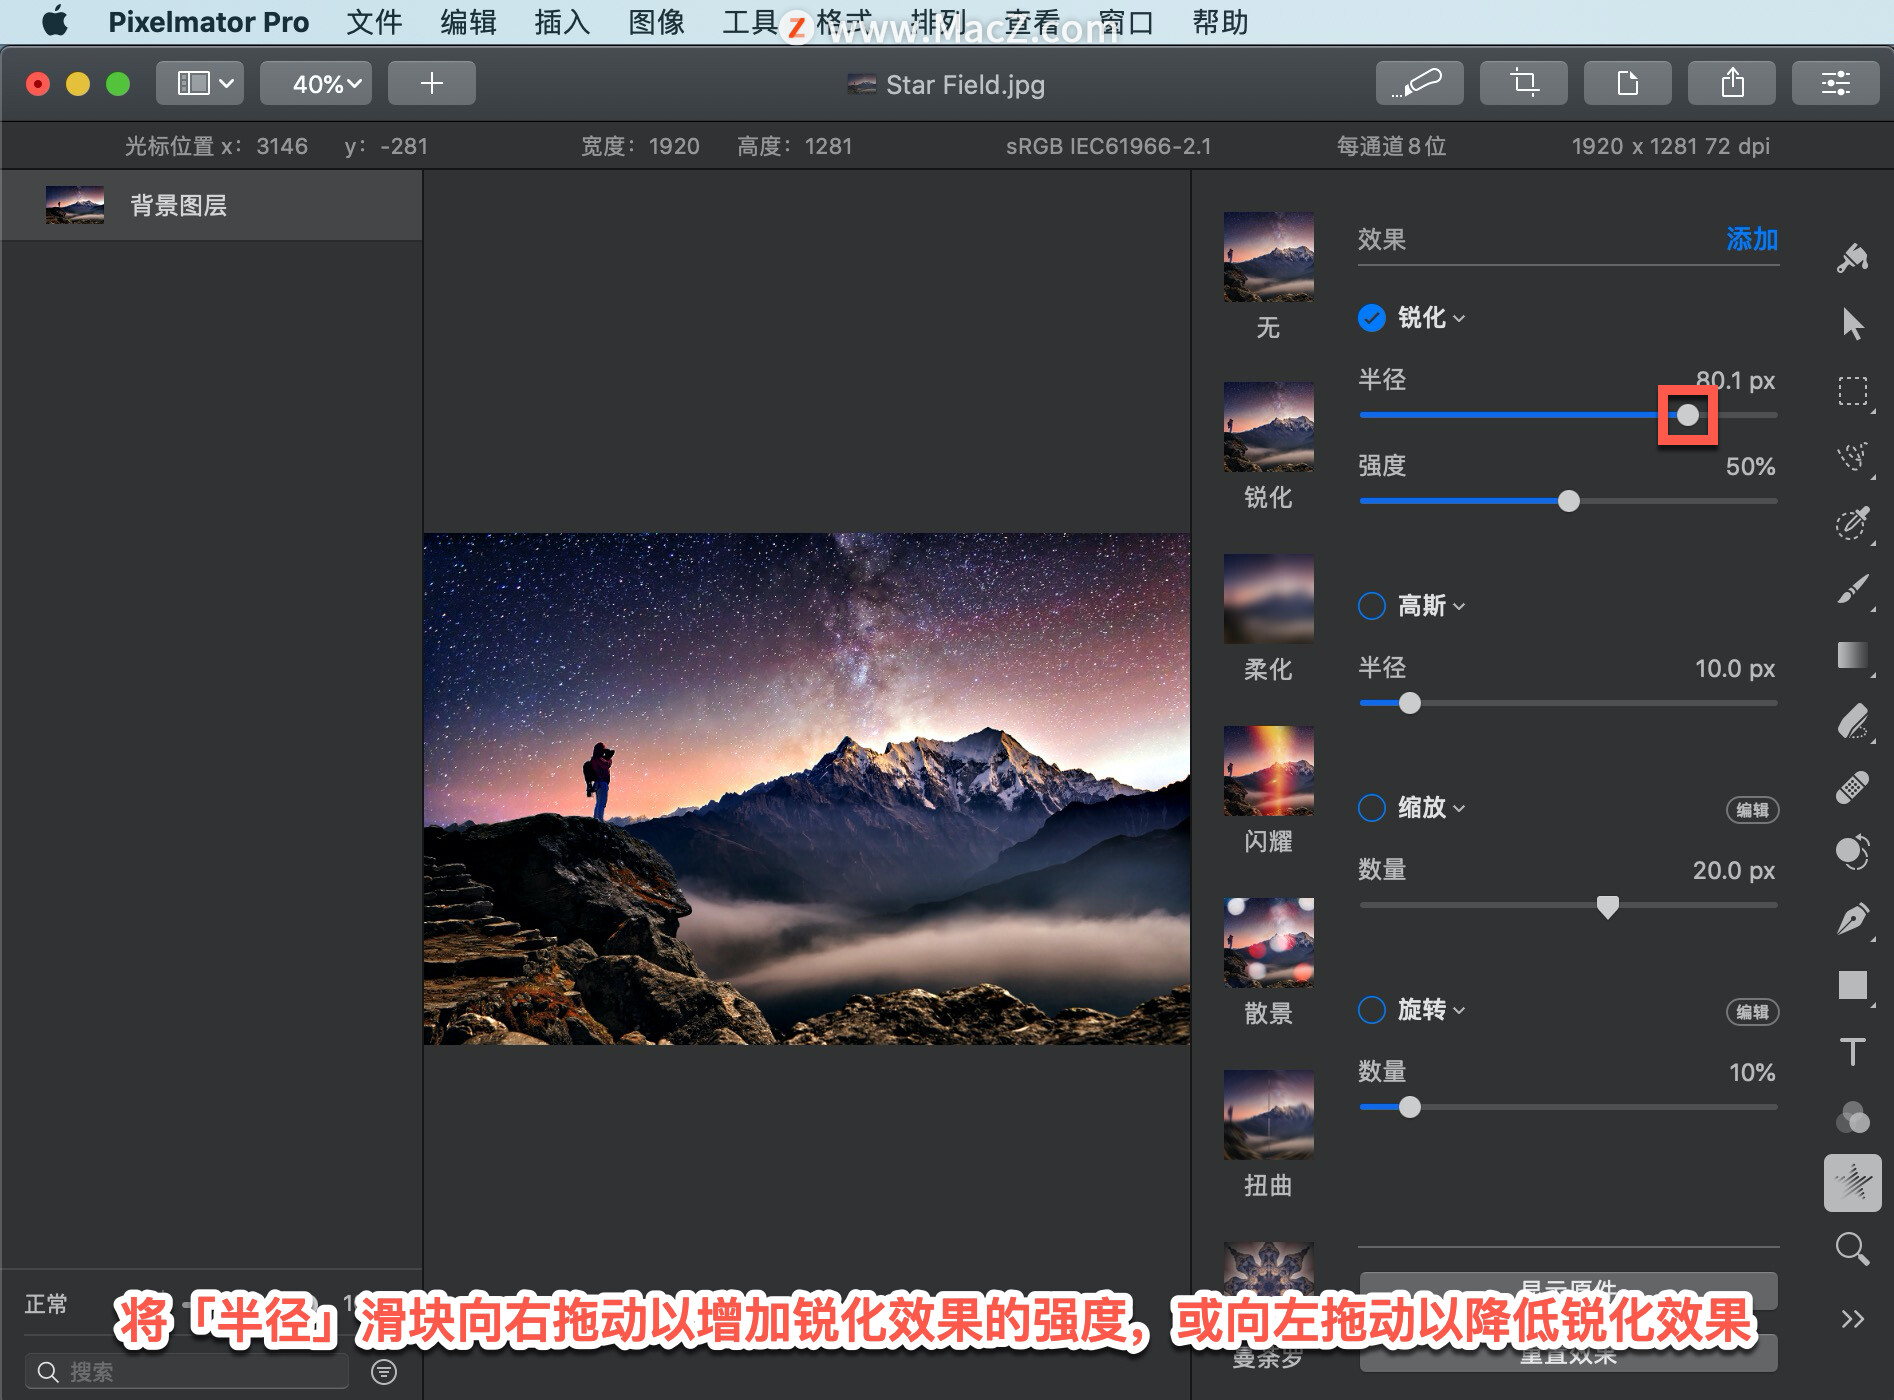Click the 锐化 半径 slider handle

tap(1688, 415)
